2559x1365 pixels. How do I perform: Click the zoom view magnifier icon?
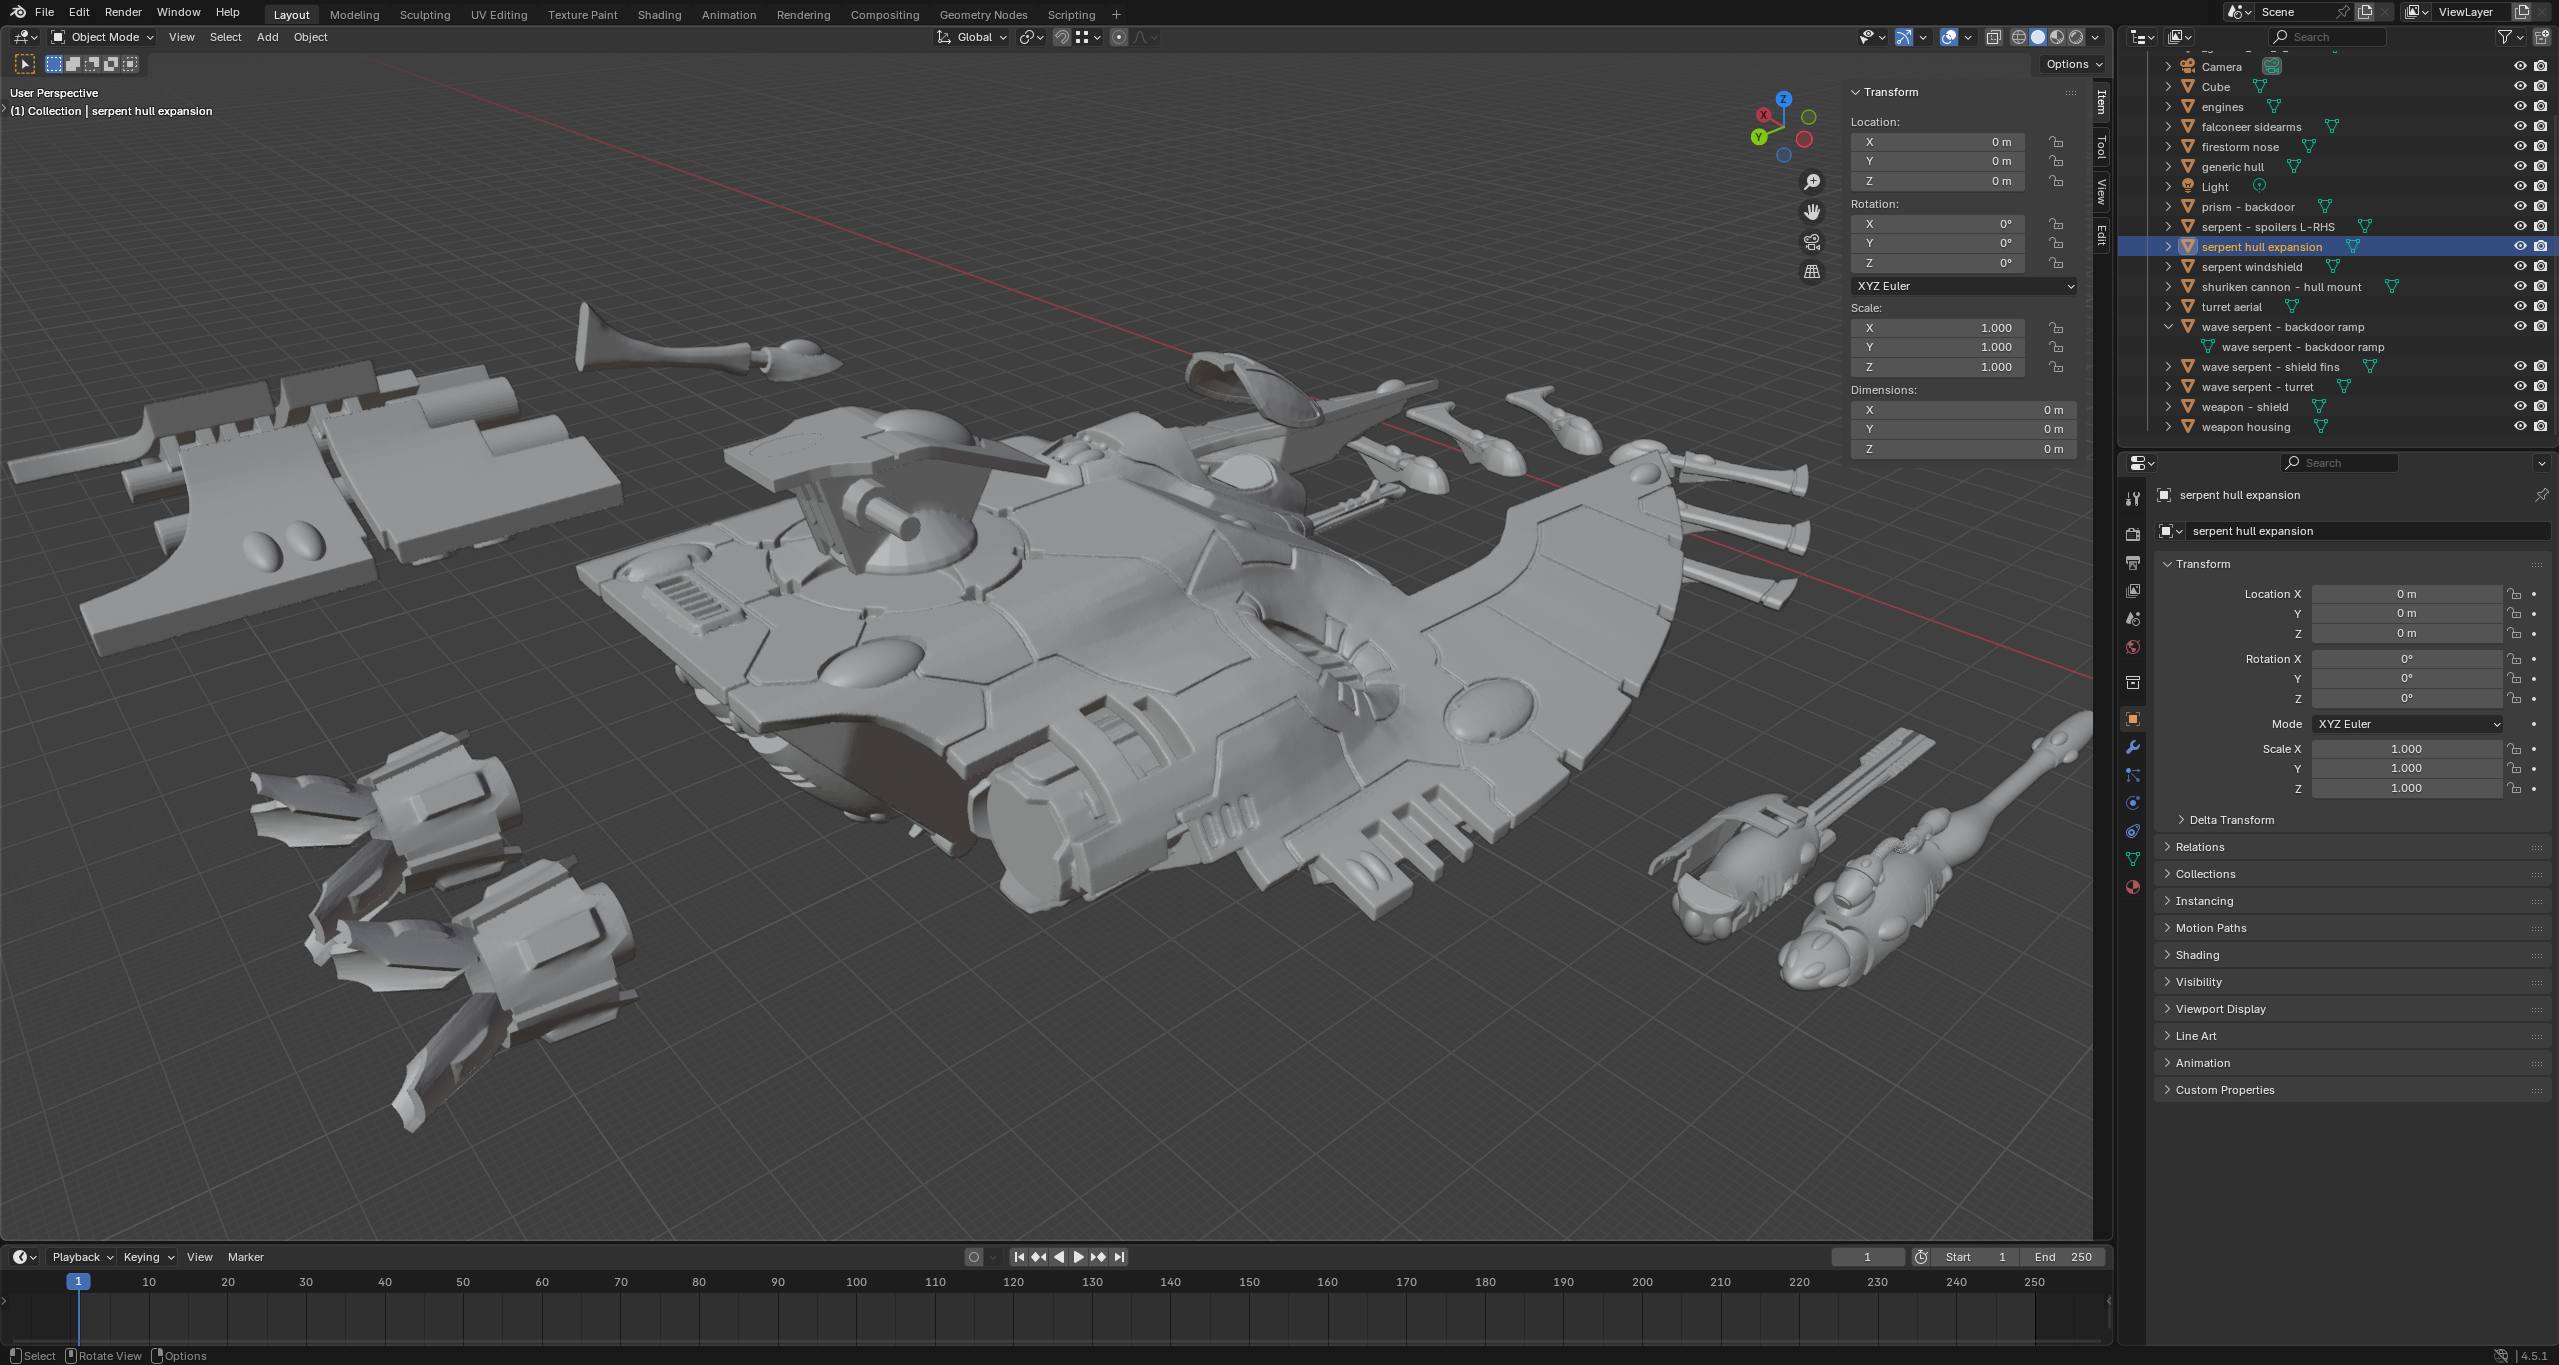(1811, 182)
